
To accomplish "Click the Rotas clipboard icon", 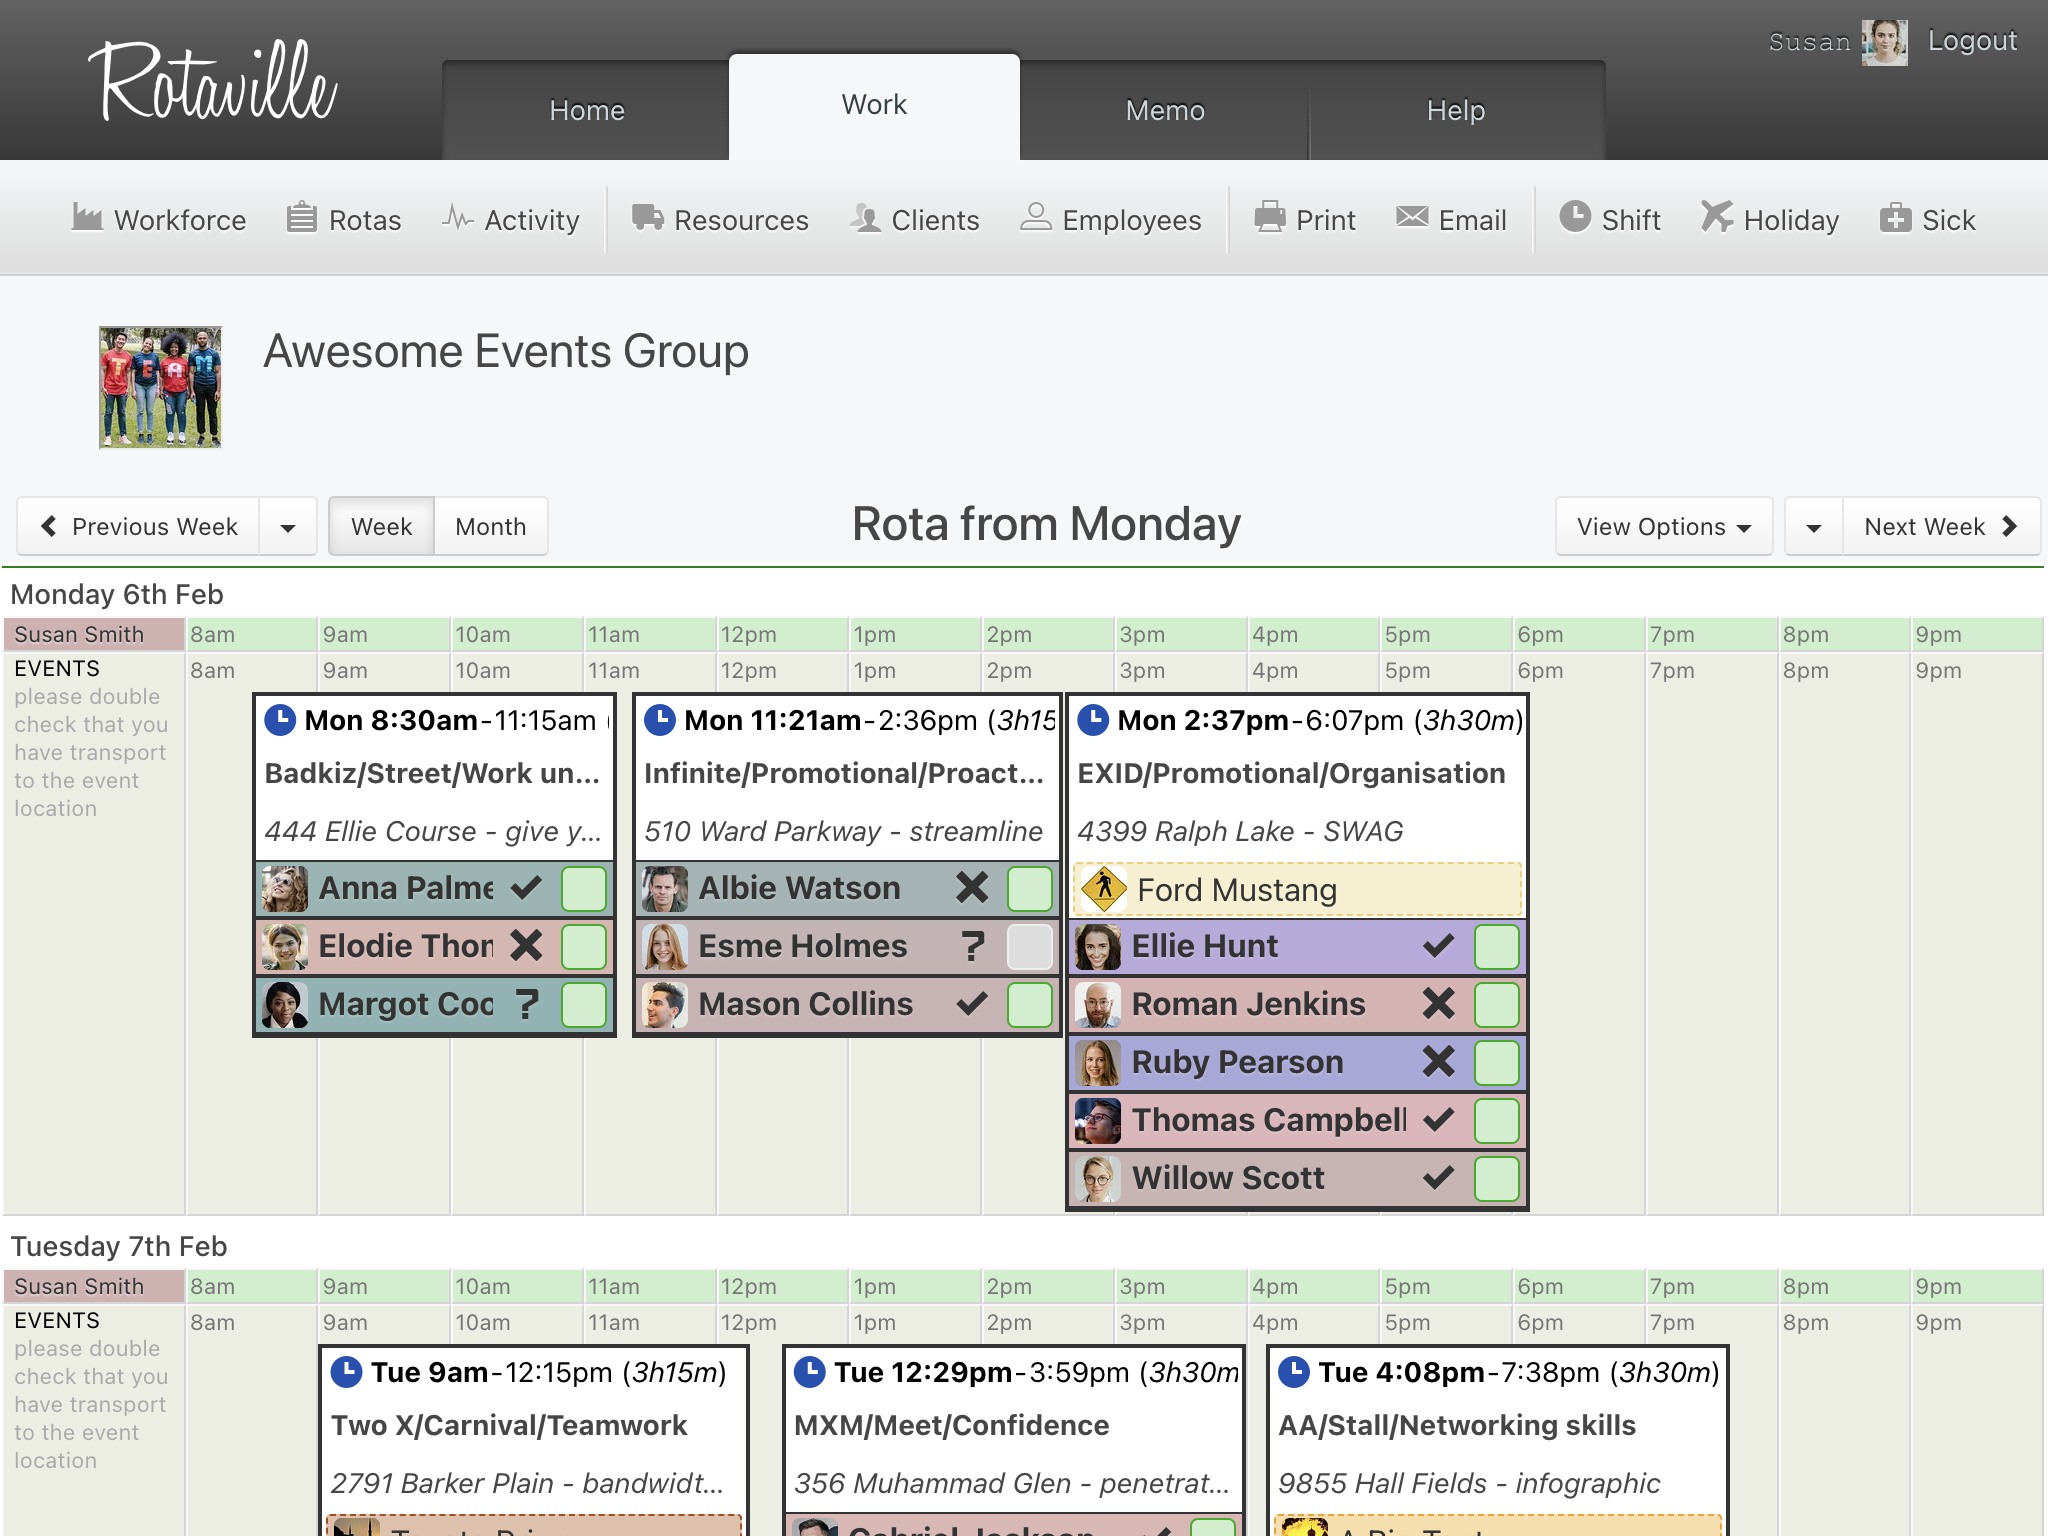I will click(301, 218).
